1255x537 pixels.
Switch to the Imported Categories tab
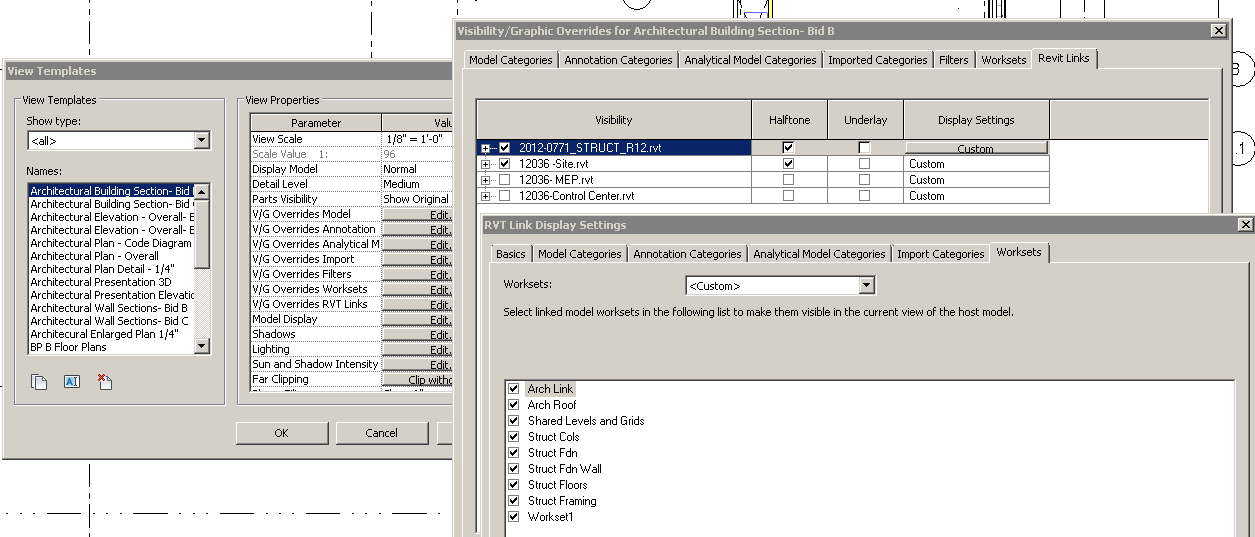tap(877, 60)
